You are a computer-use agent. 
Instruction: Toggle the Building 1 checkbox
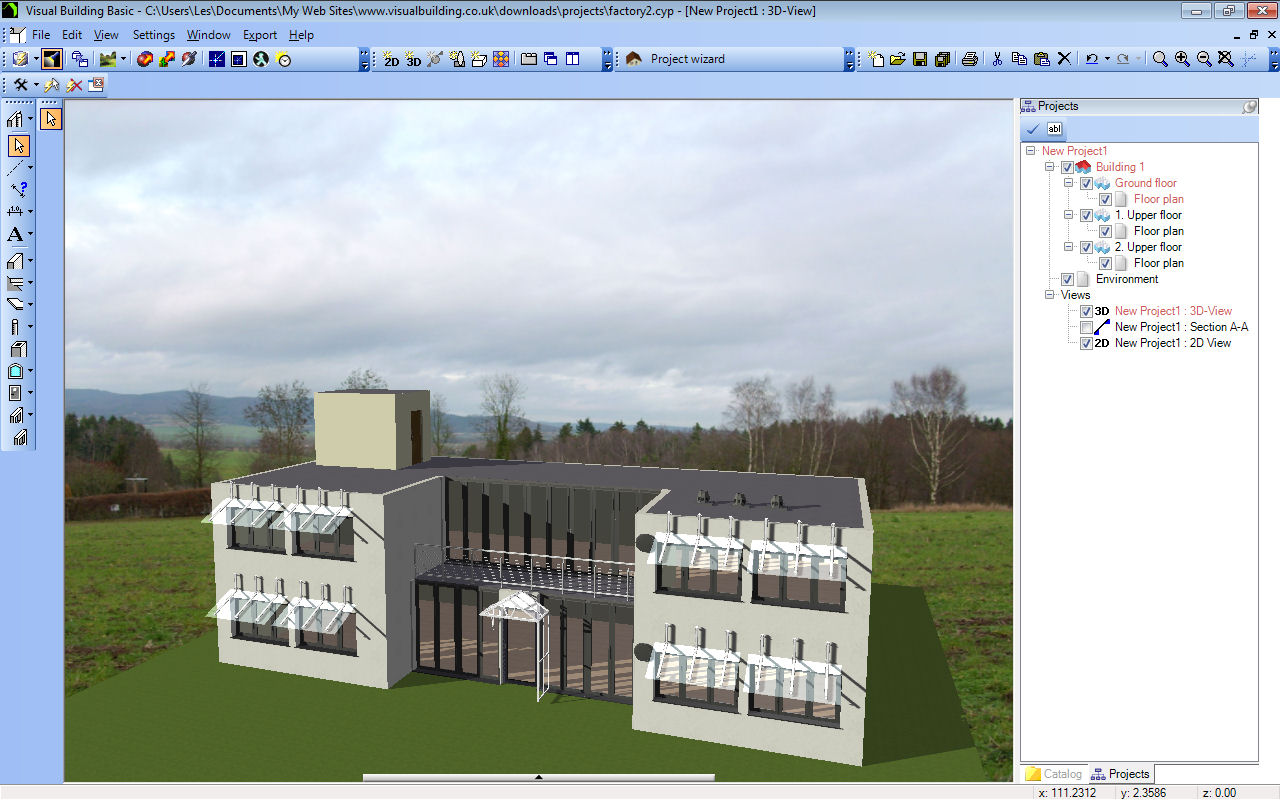pos(1067,168)
